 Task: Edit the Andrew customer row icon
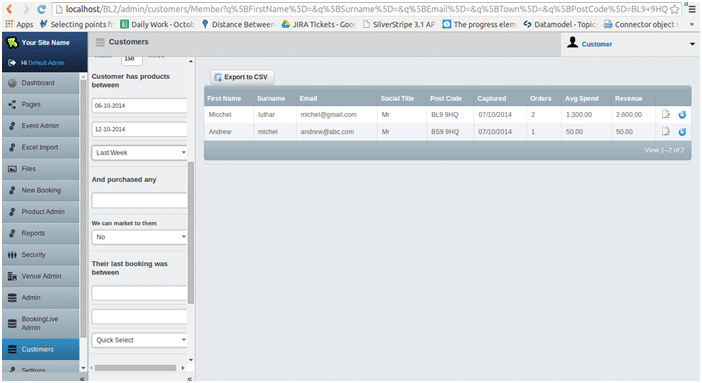(x=666, y=132)
